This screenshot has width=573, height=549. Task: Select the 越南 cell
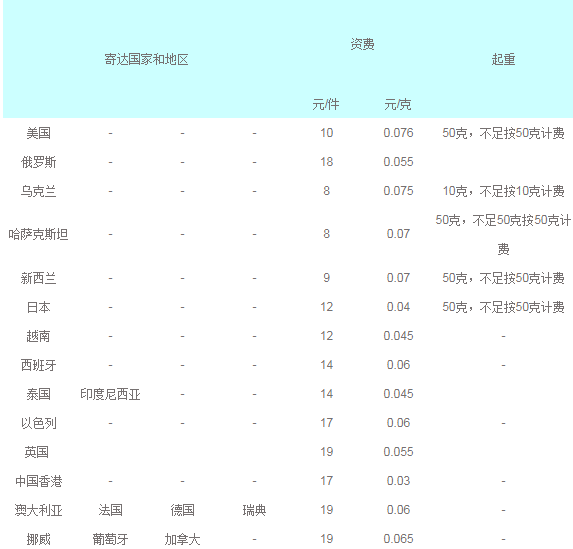click(38, 336)
